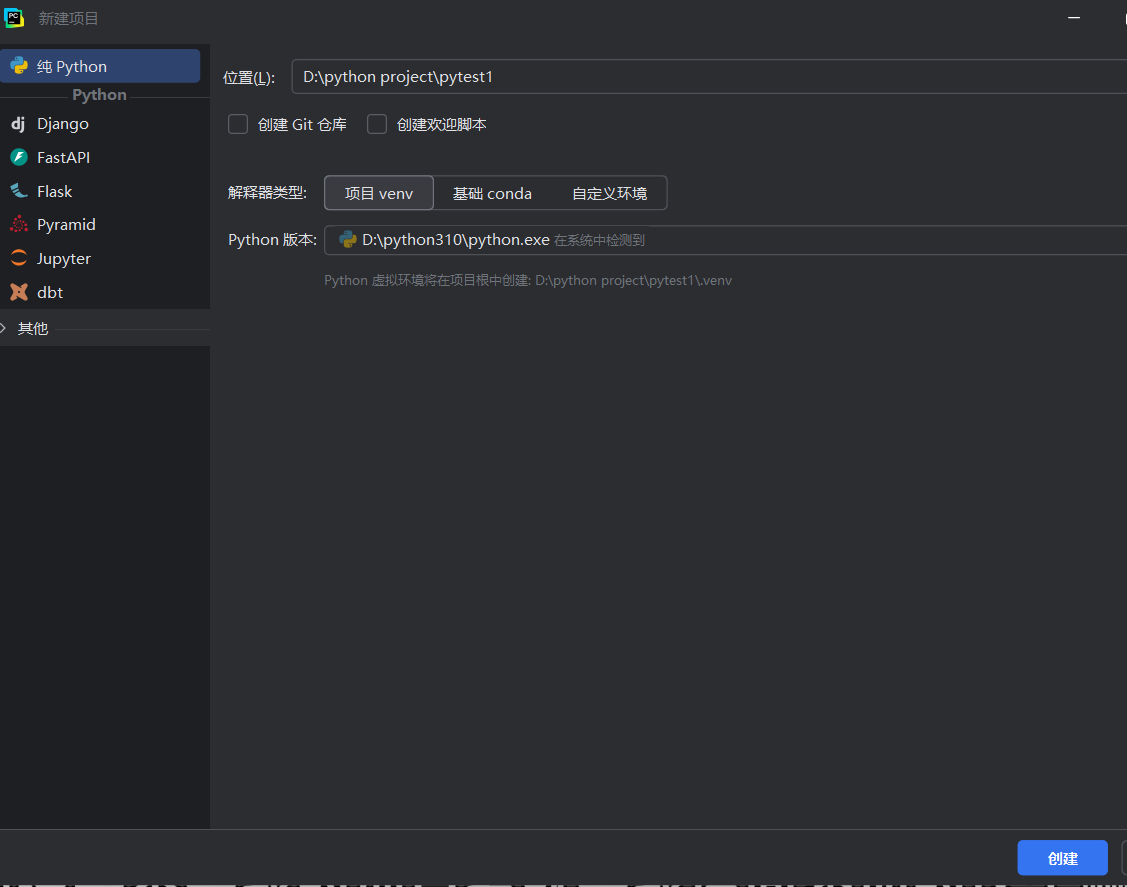1127x887 pixels.
Task: Switch to the 自定义环境 interpreter type
Action: [610, 193]
